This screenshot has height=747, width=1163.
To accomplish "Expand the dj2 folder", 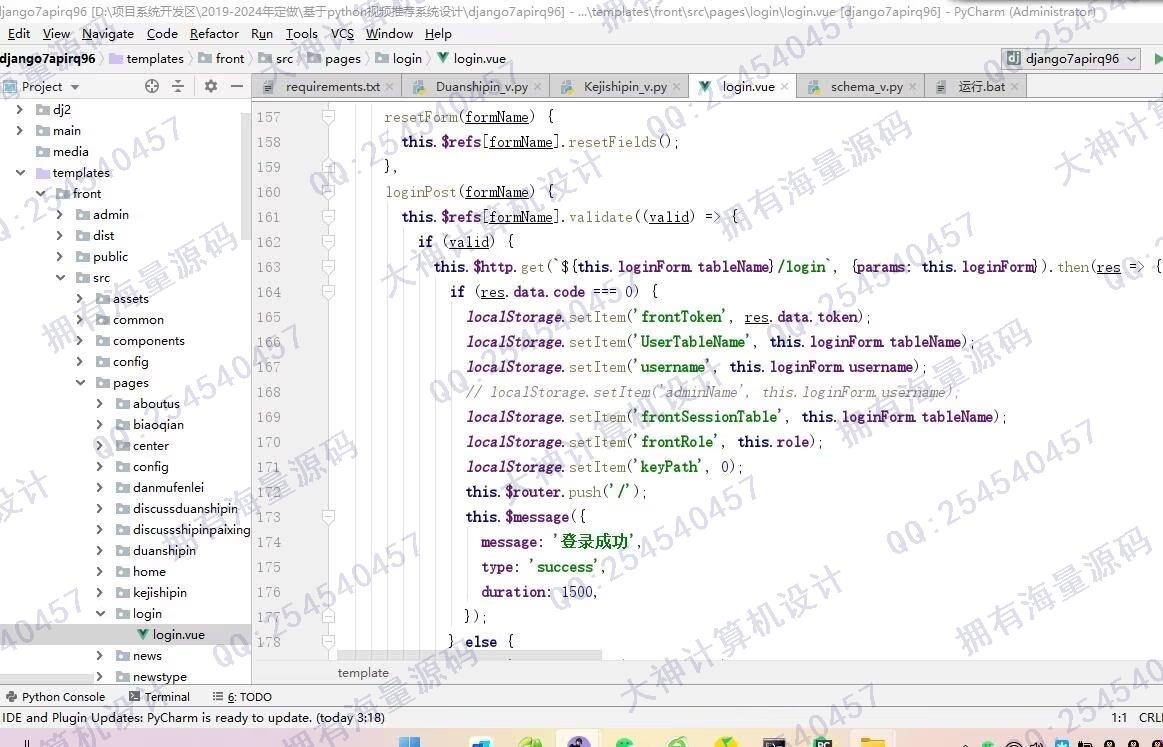I will coord(20,110).
